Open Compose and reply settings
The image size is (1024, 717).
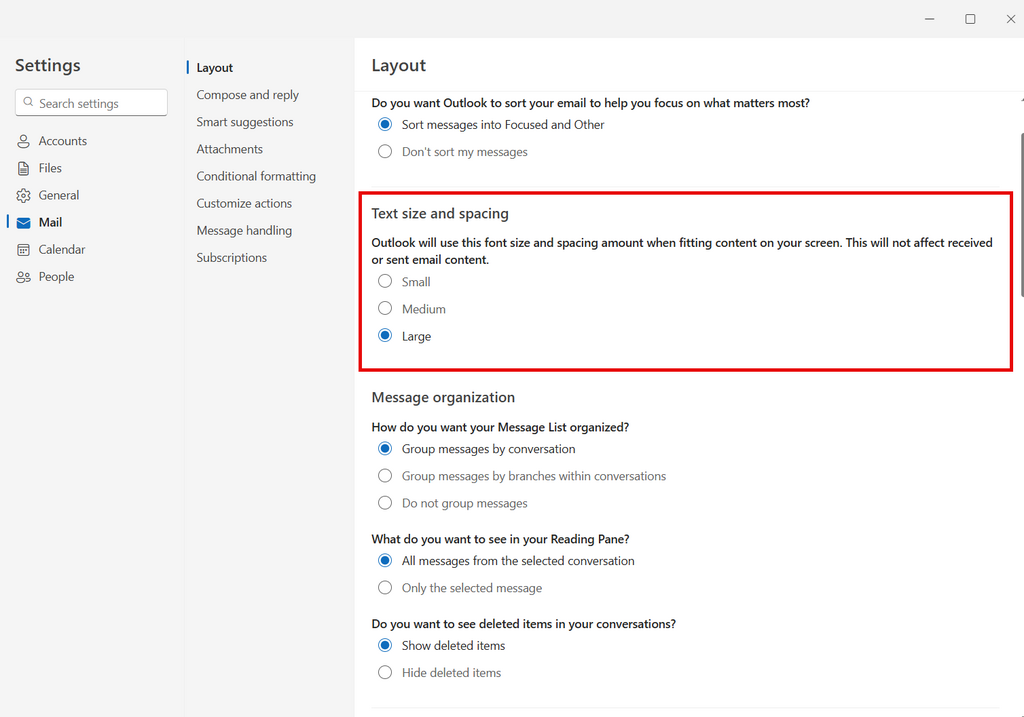click(x=248, y=95)
